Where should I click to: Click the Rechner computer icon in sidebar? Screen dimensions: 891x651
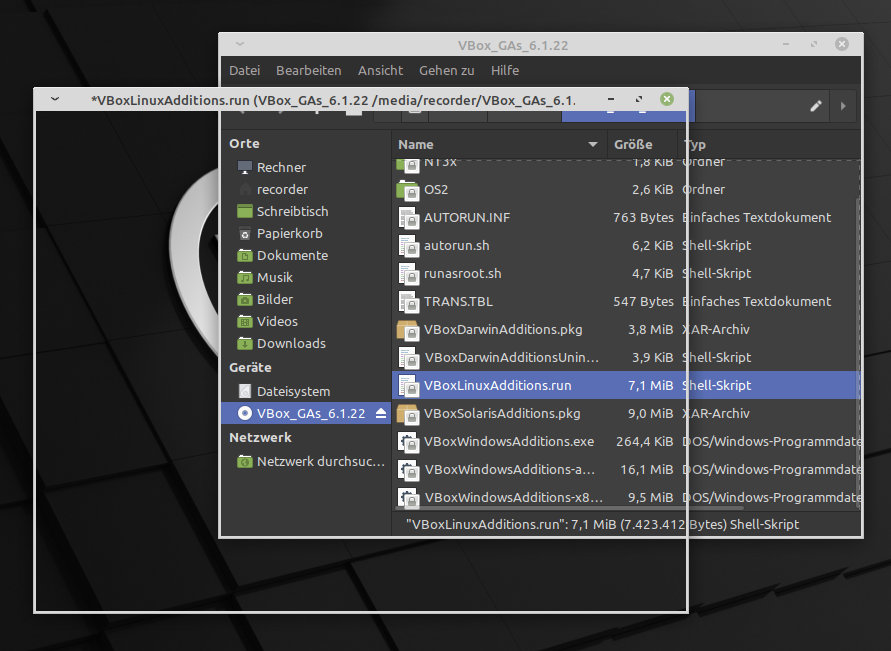[x=244, y=168]
